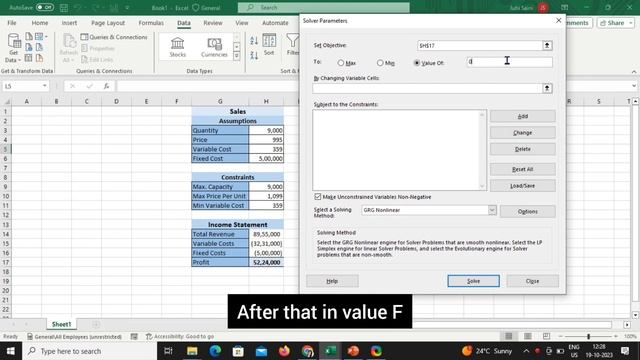The height and width of the screenshot is (360, 640).
Task: Click Sort Z to A icon
Action: pyautogui.click(x=254, y=55)
